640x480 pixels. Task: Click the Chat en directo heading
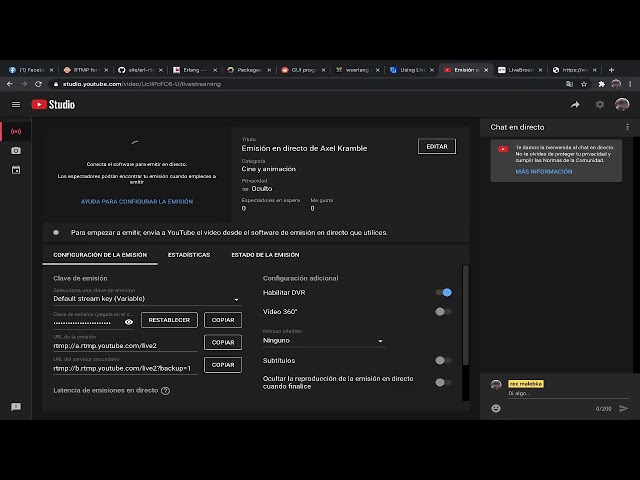pyautogui.click(x=517, y=127)
